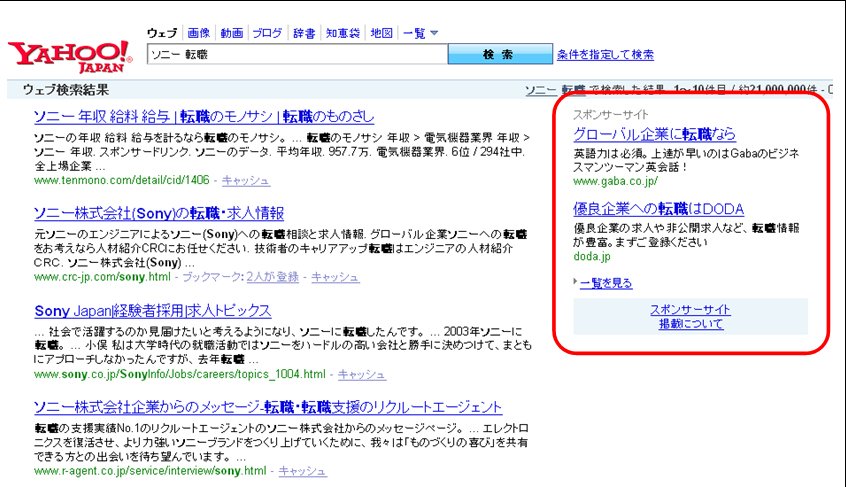Click doda.jp URL text
This screenshot has height=487, width=846.
point(592,256)
